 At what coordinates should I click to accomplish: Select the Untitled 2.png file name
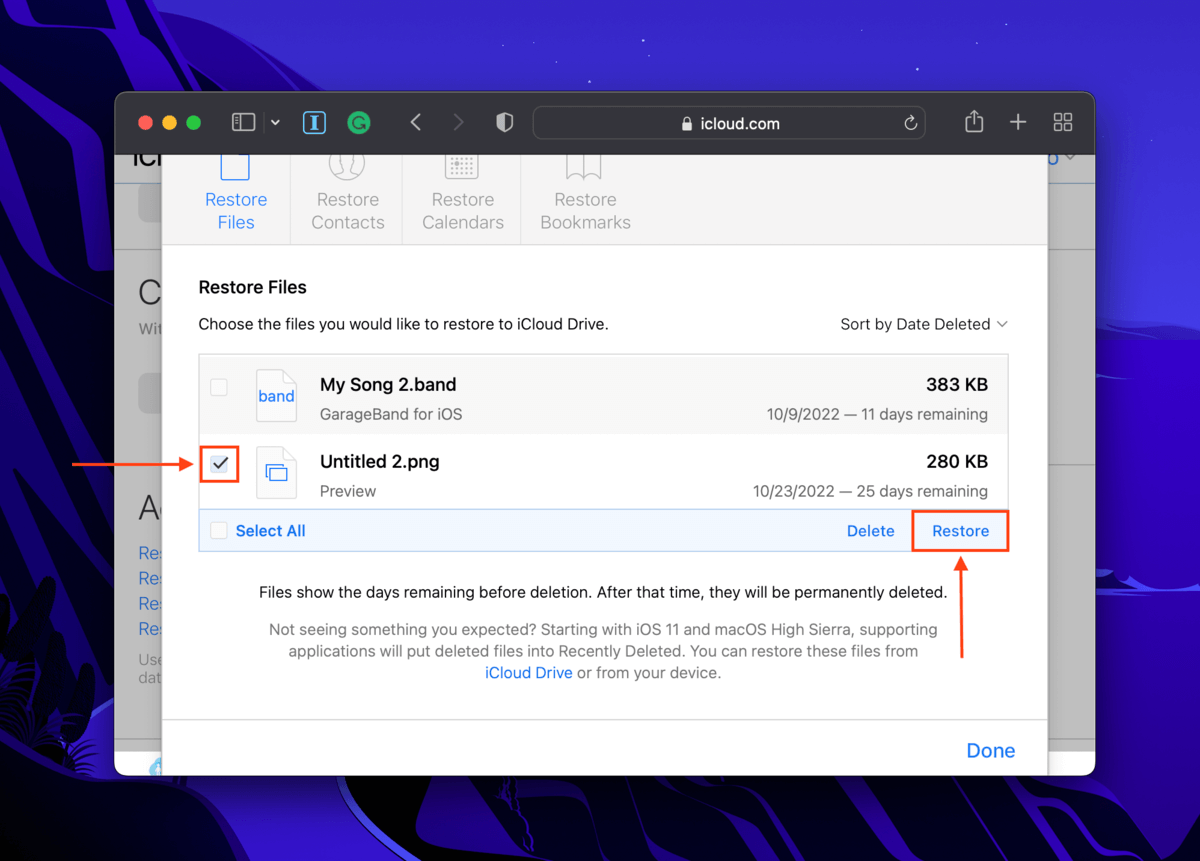point(380,462)
